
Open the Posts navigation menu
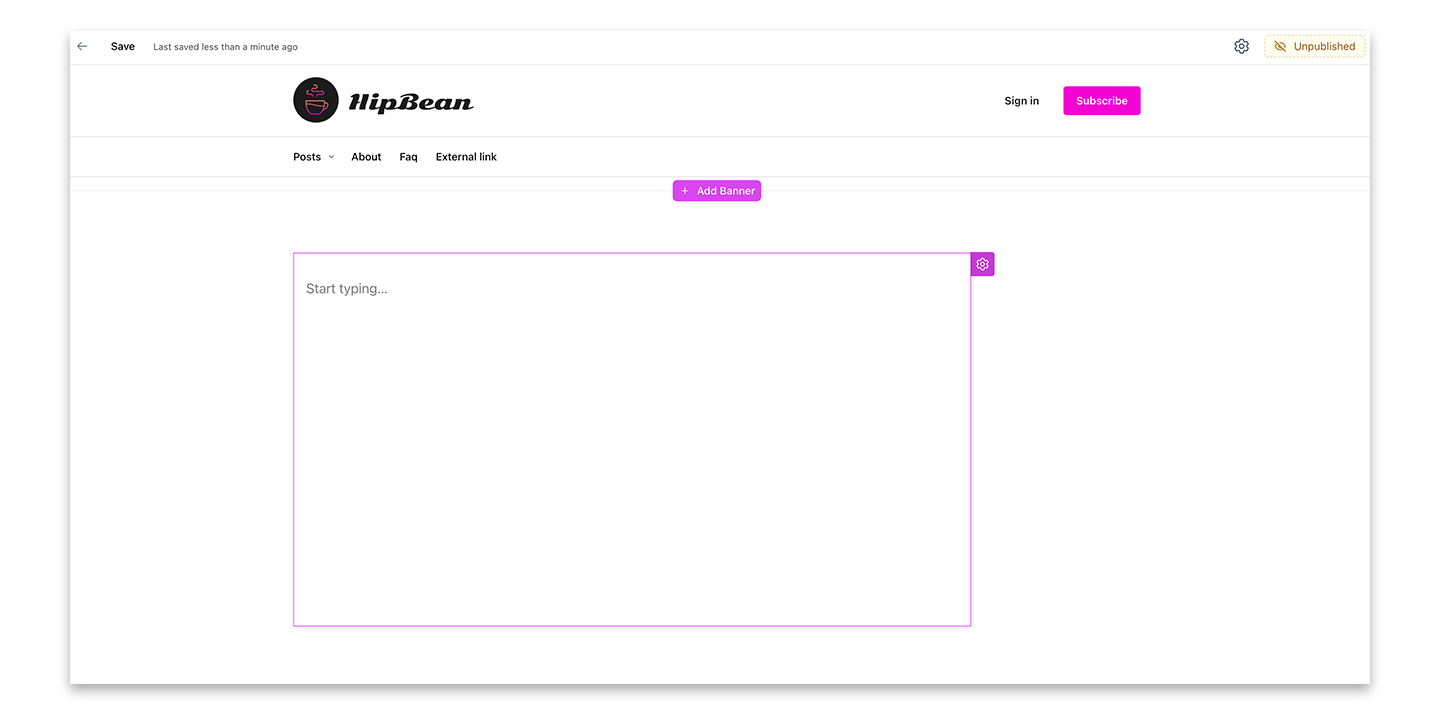[x=306, y=157]
